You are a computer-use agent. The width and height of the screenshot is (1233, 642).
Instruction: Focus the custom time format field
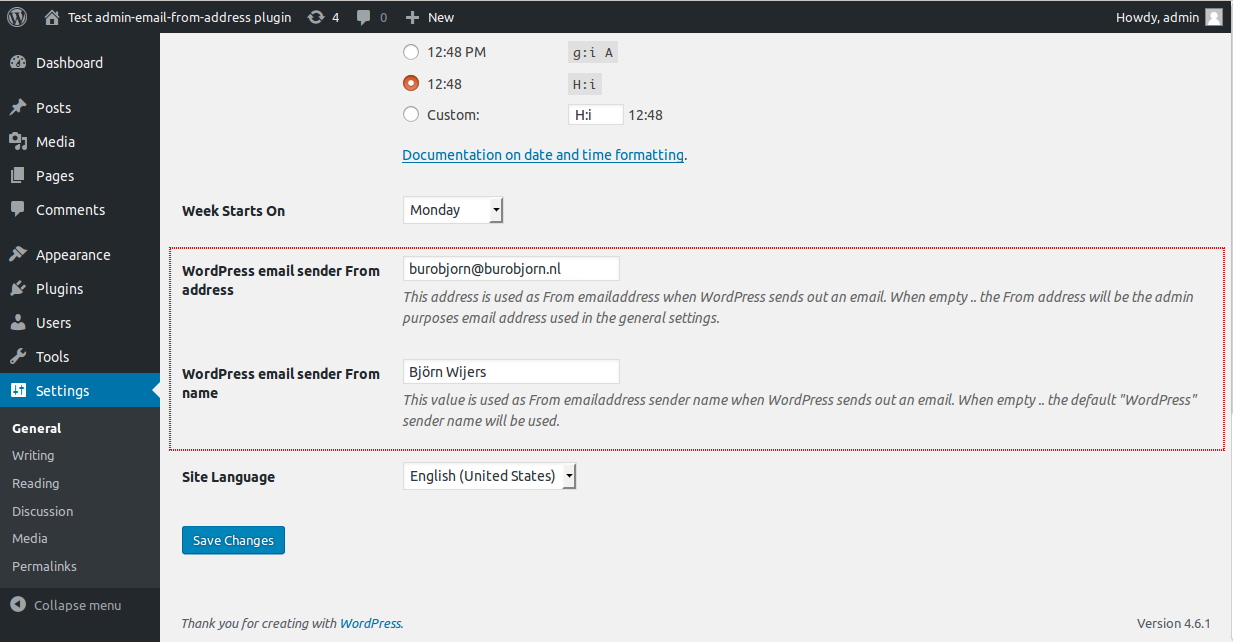click(596, 115)
